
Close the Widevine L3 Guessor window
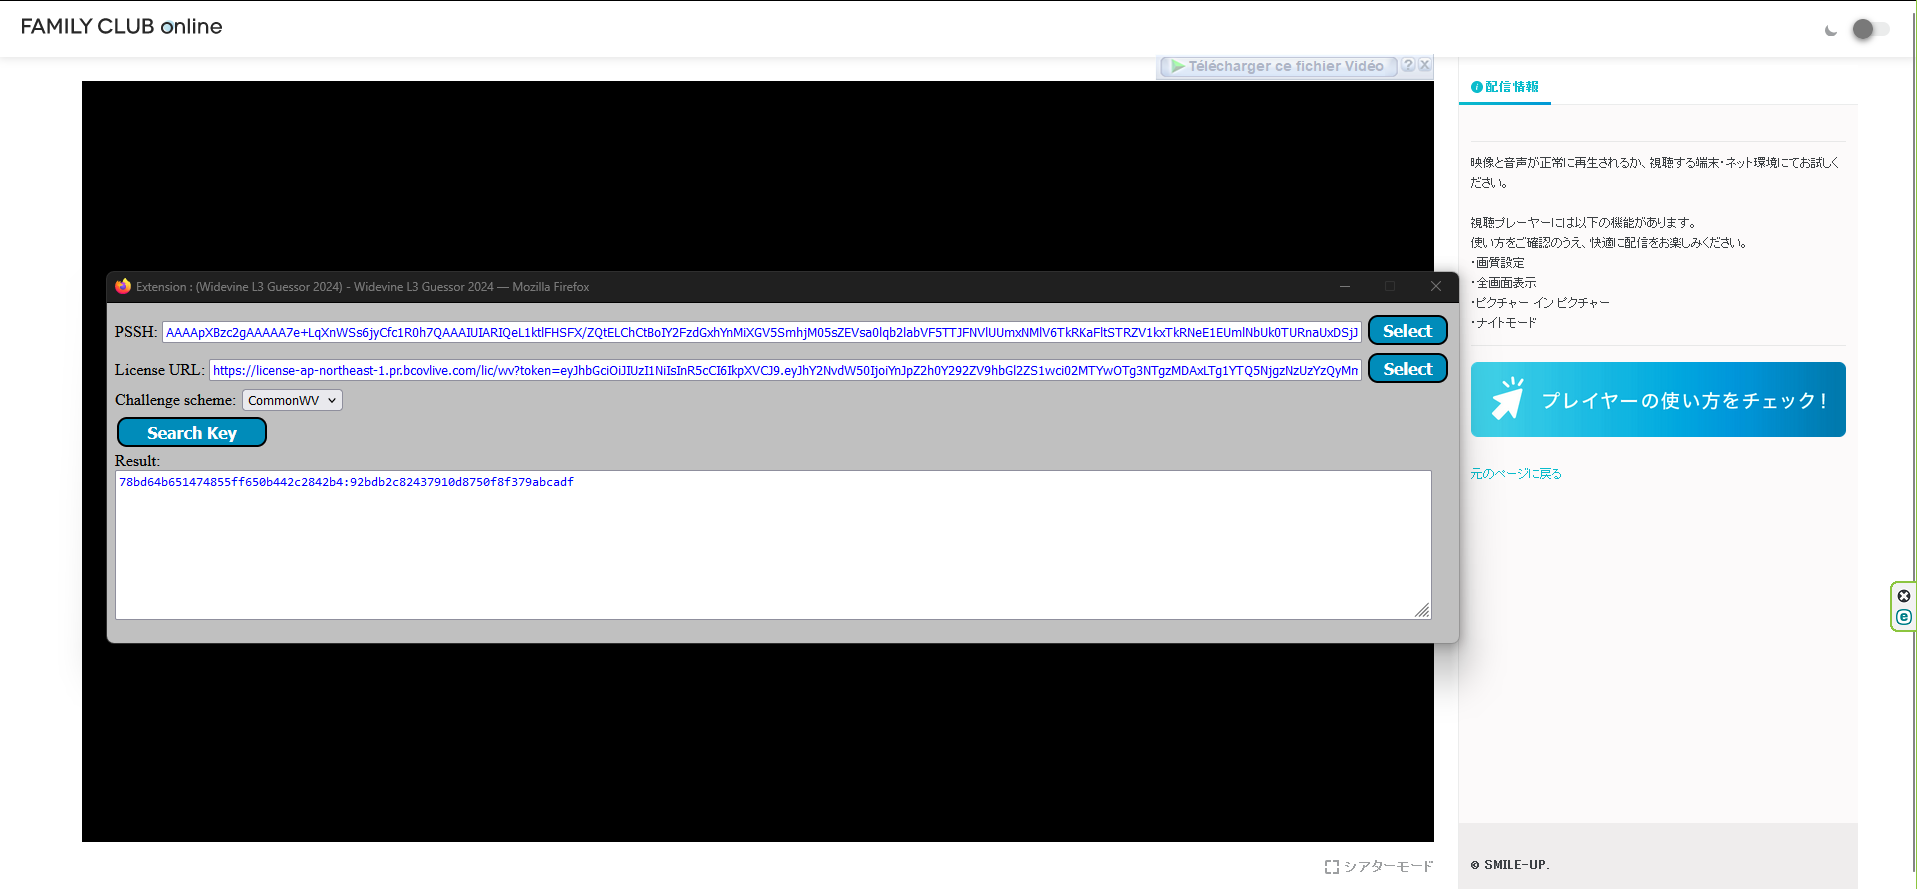click(x=1436, y=287)
